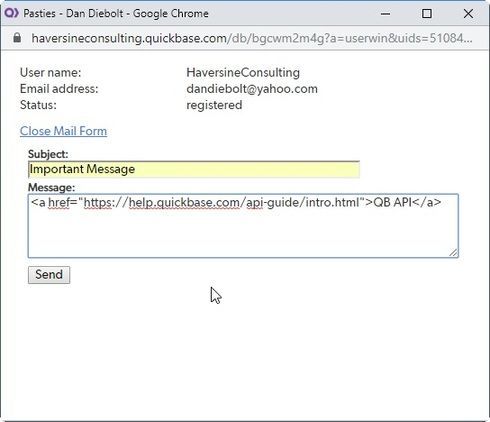This screenshot has width=490, height=422.
Task: Click the help.quickbase.com URL inside message
Action: click(221, 202)
